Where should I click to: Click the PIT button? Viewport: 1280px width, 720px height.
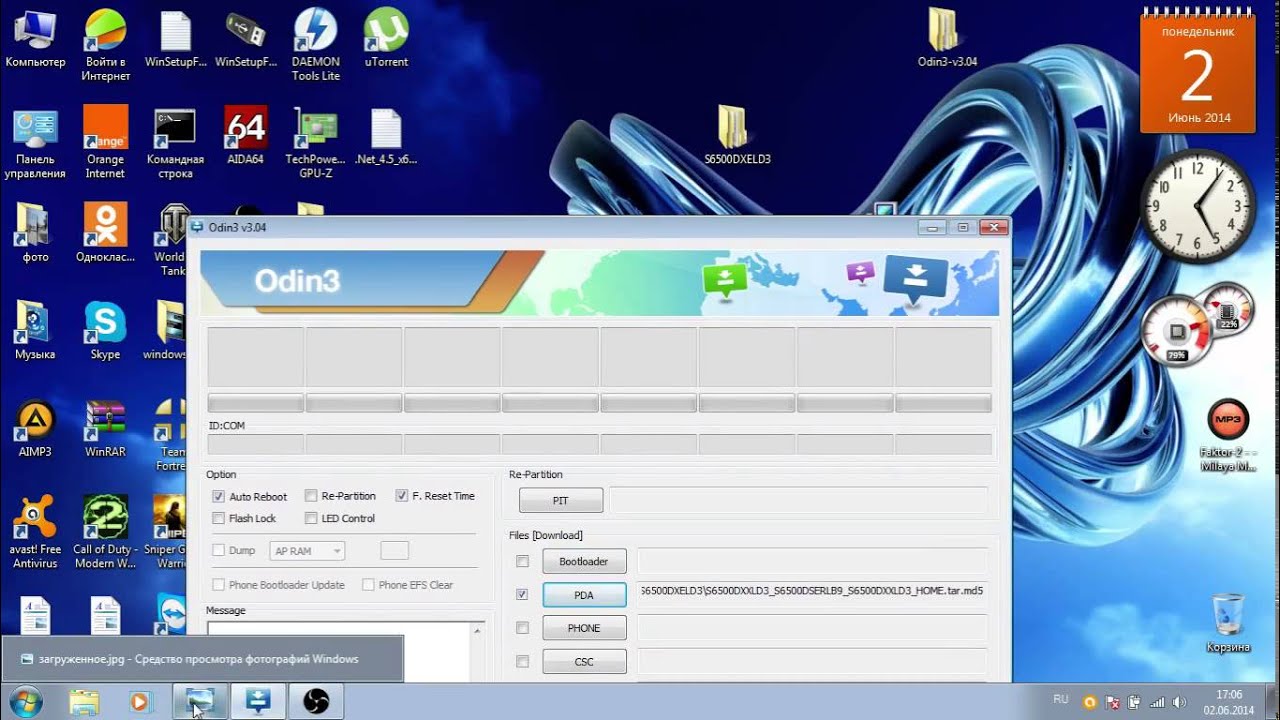[561, 500]
